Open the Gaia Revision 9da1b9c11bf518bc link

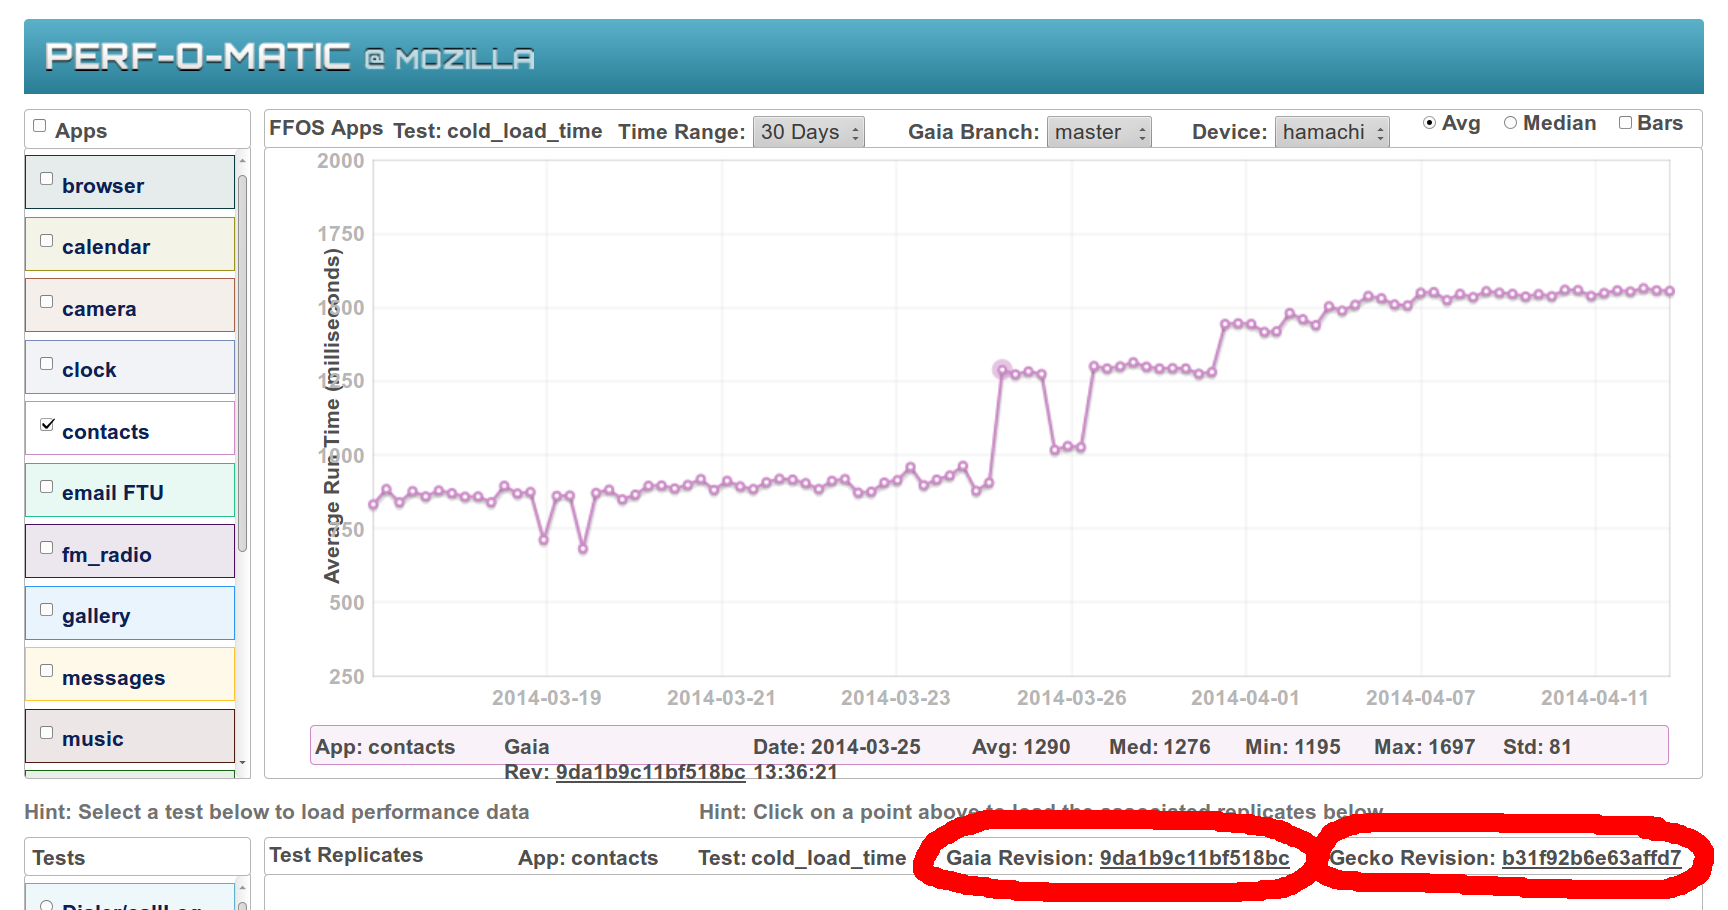1194,858
